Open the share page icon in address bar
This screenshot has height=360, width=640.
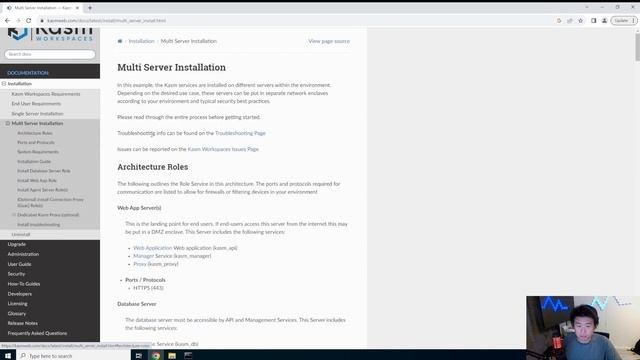click(570, 20)
